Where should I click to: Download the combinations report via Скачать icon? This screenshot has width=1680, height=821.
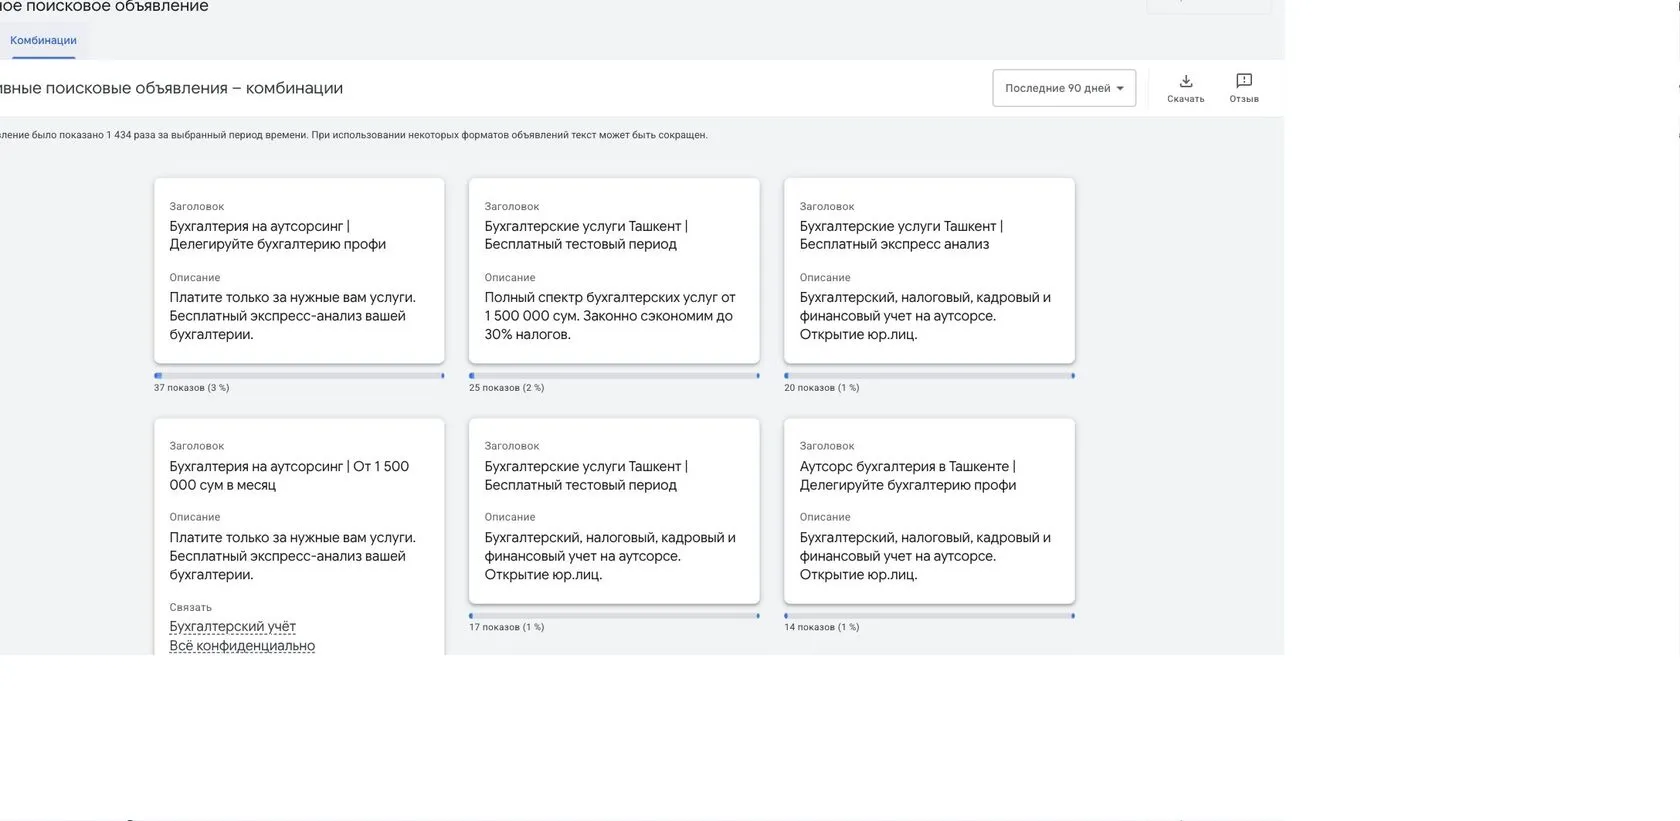tap(1185, 87)
